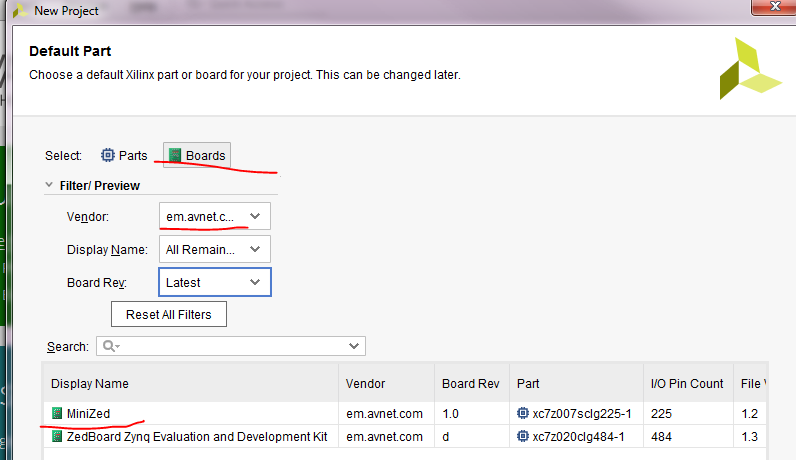Open the Board Rev dropdown
The width and height of the screenshot is (796, 460).
[x=215, y=282]
